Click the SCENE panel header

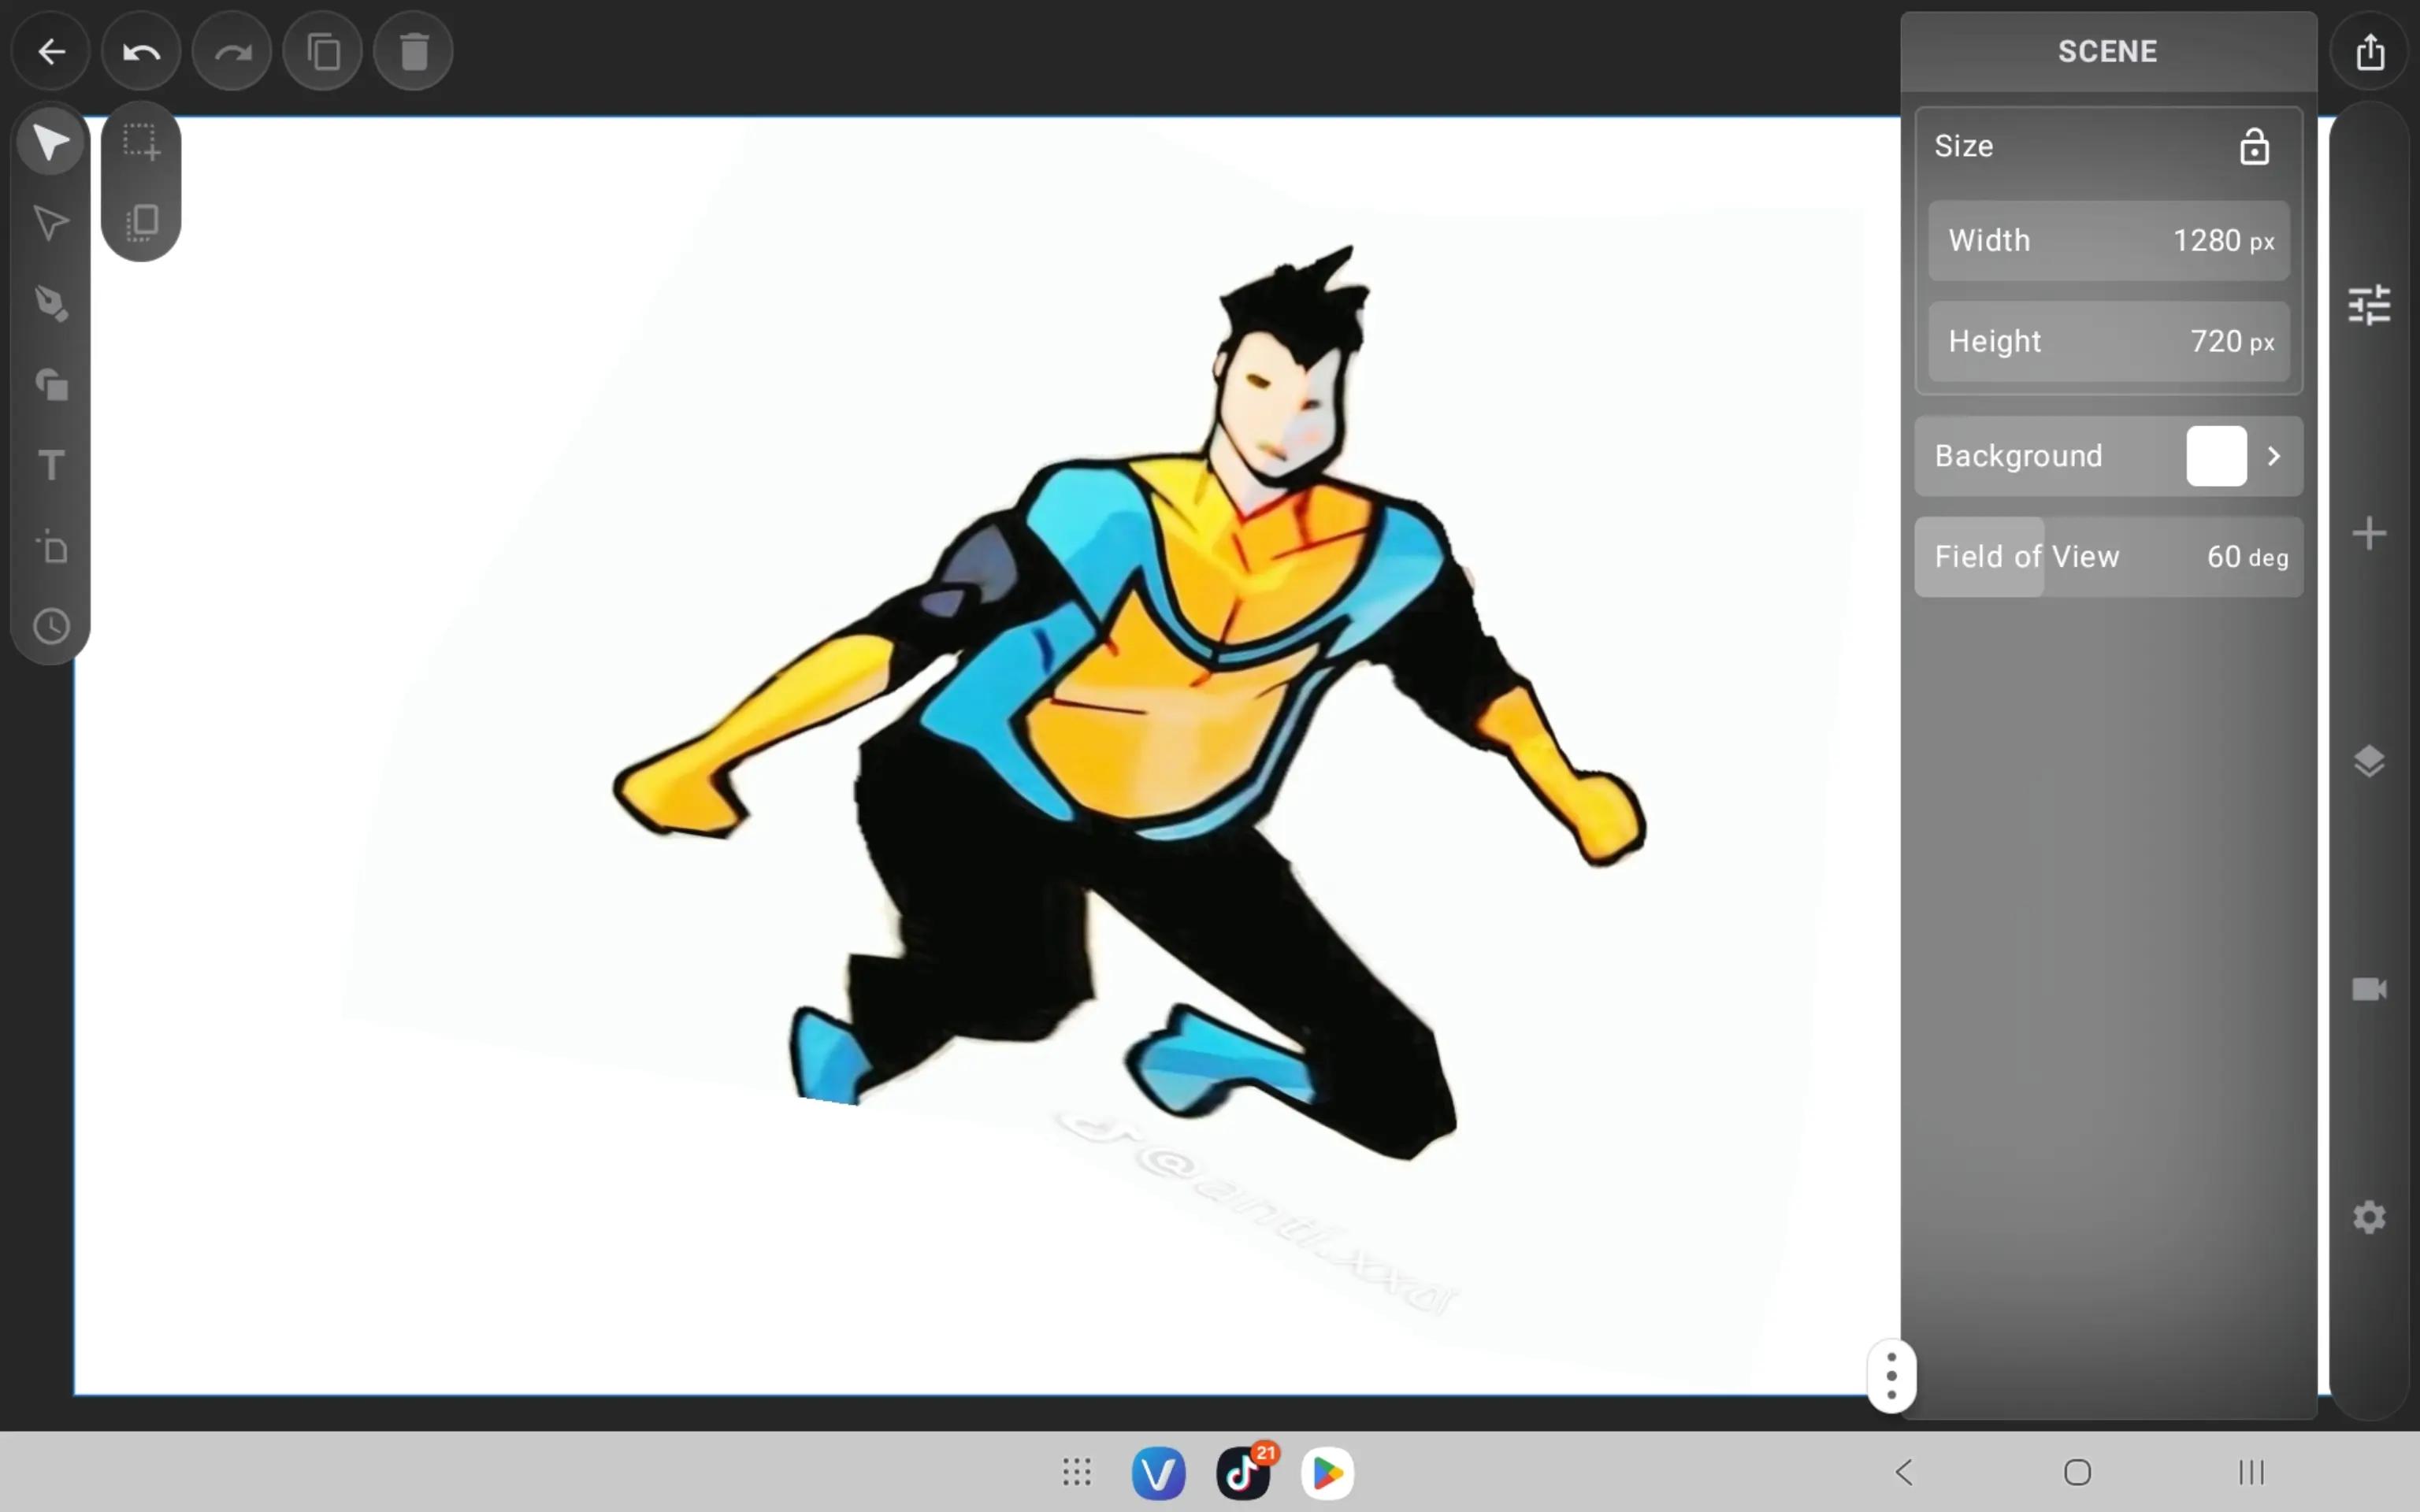[x=2108, y=51]
